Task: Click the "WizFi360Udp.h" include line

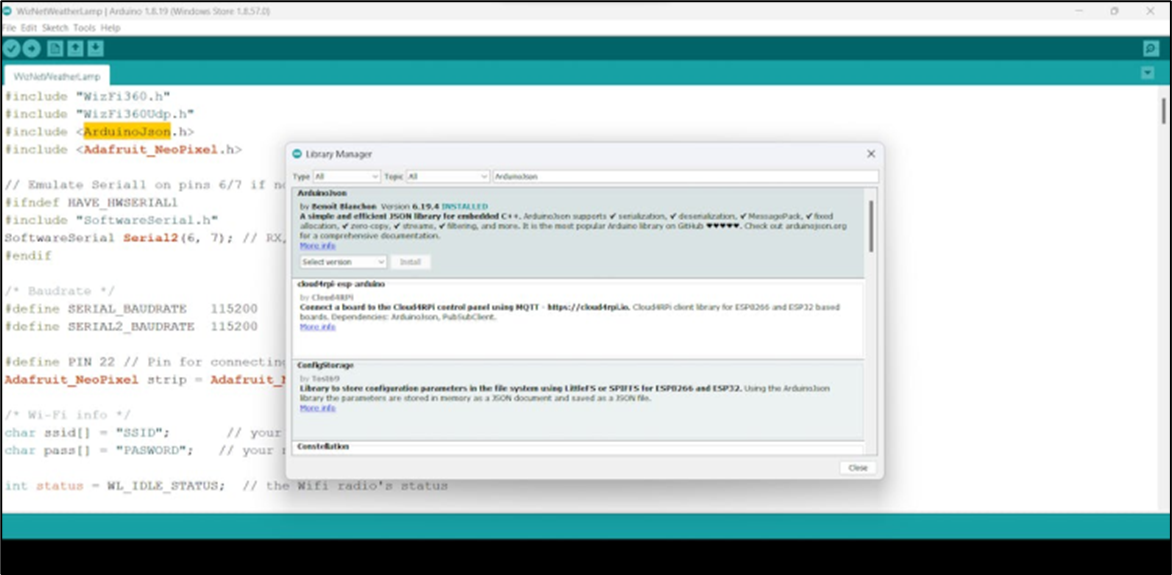Action: (x=99, y=114)
